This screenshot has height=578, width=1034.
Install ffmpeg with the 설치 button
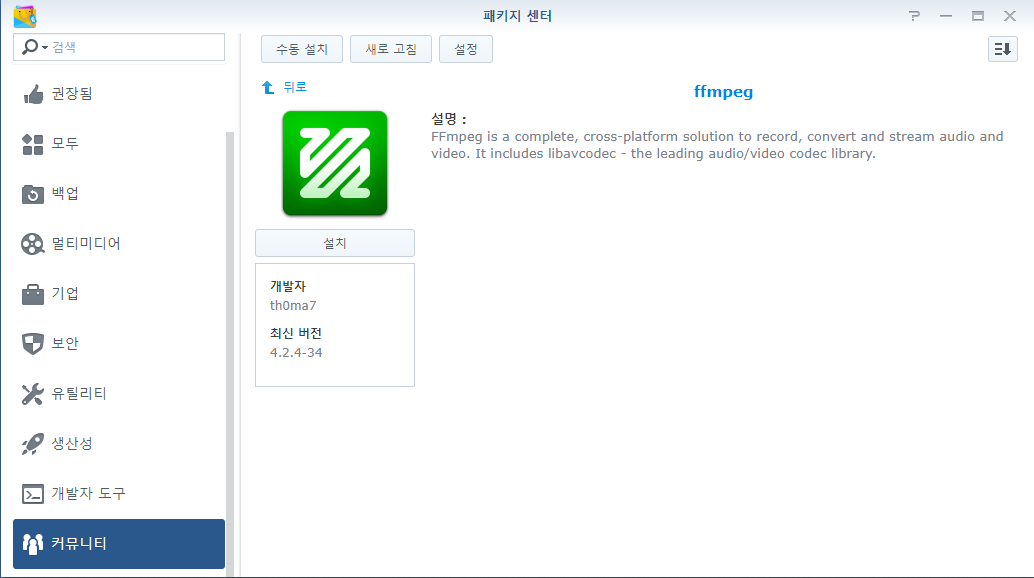click(x=335, y=243)
